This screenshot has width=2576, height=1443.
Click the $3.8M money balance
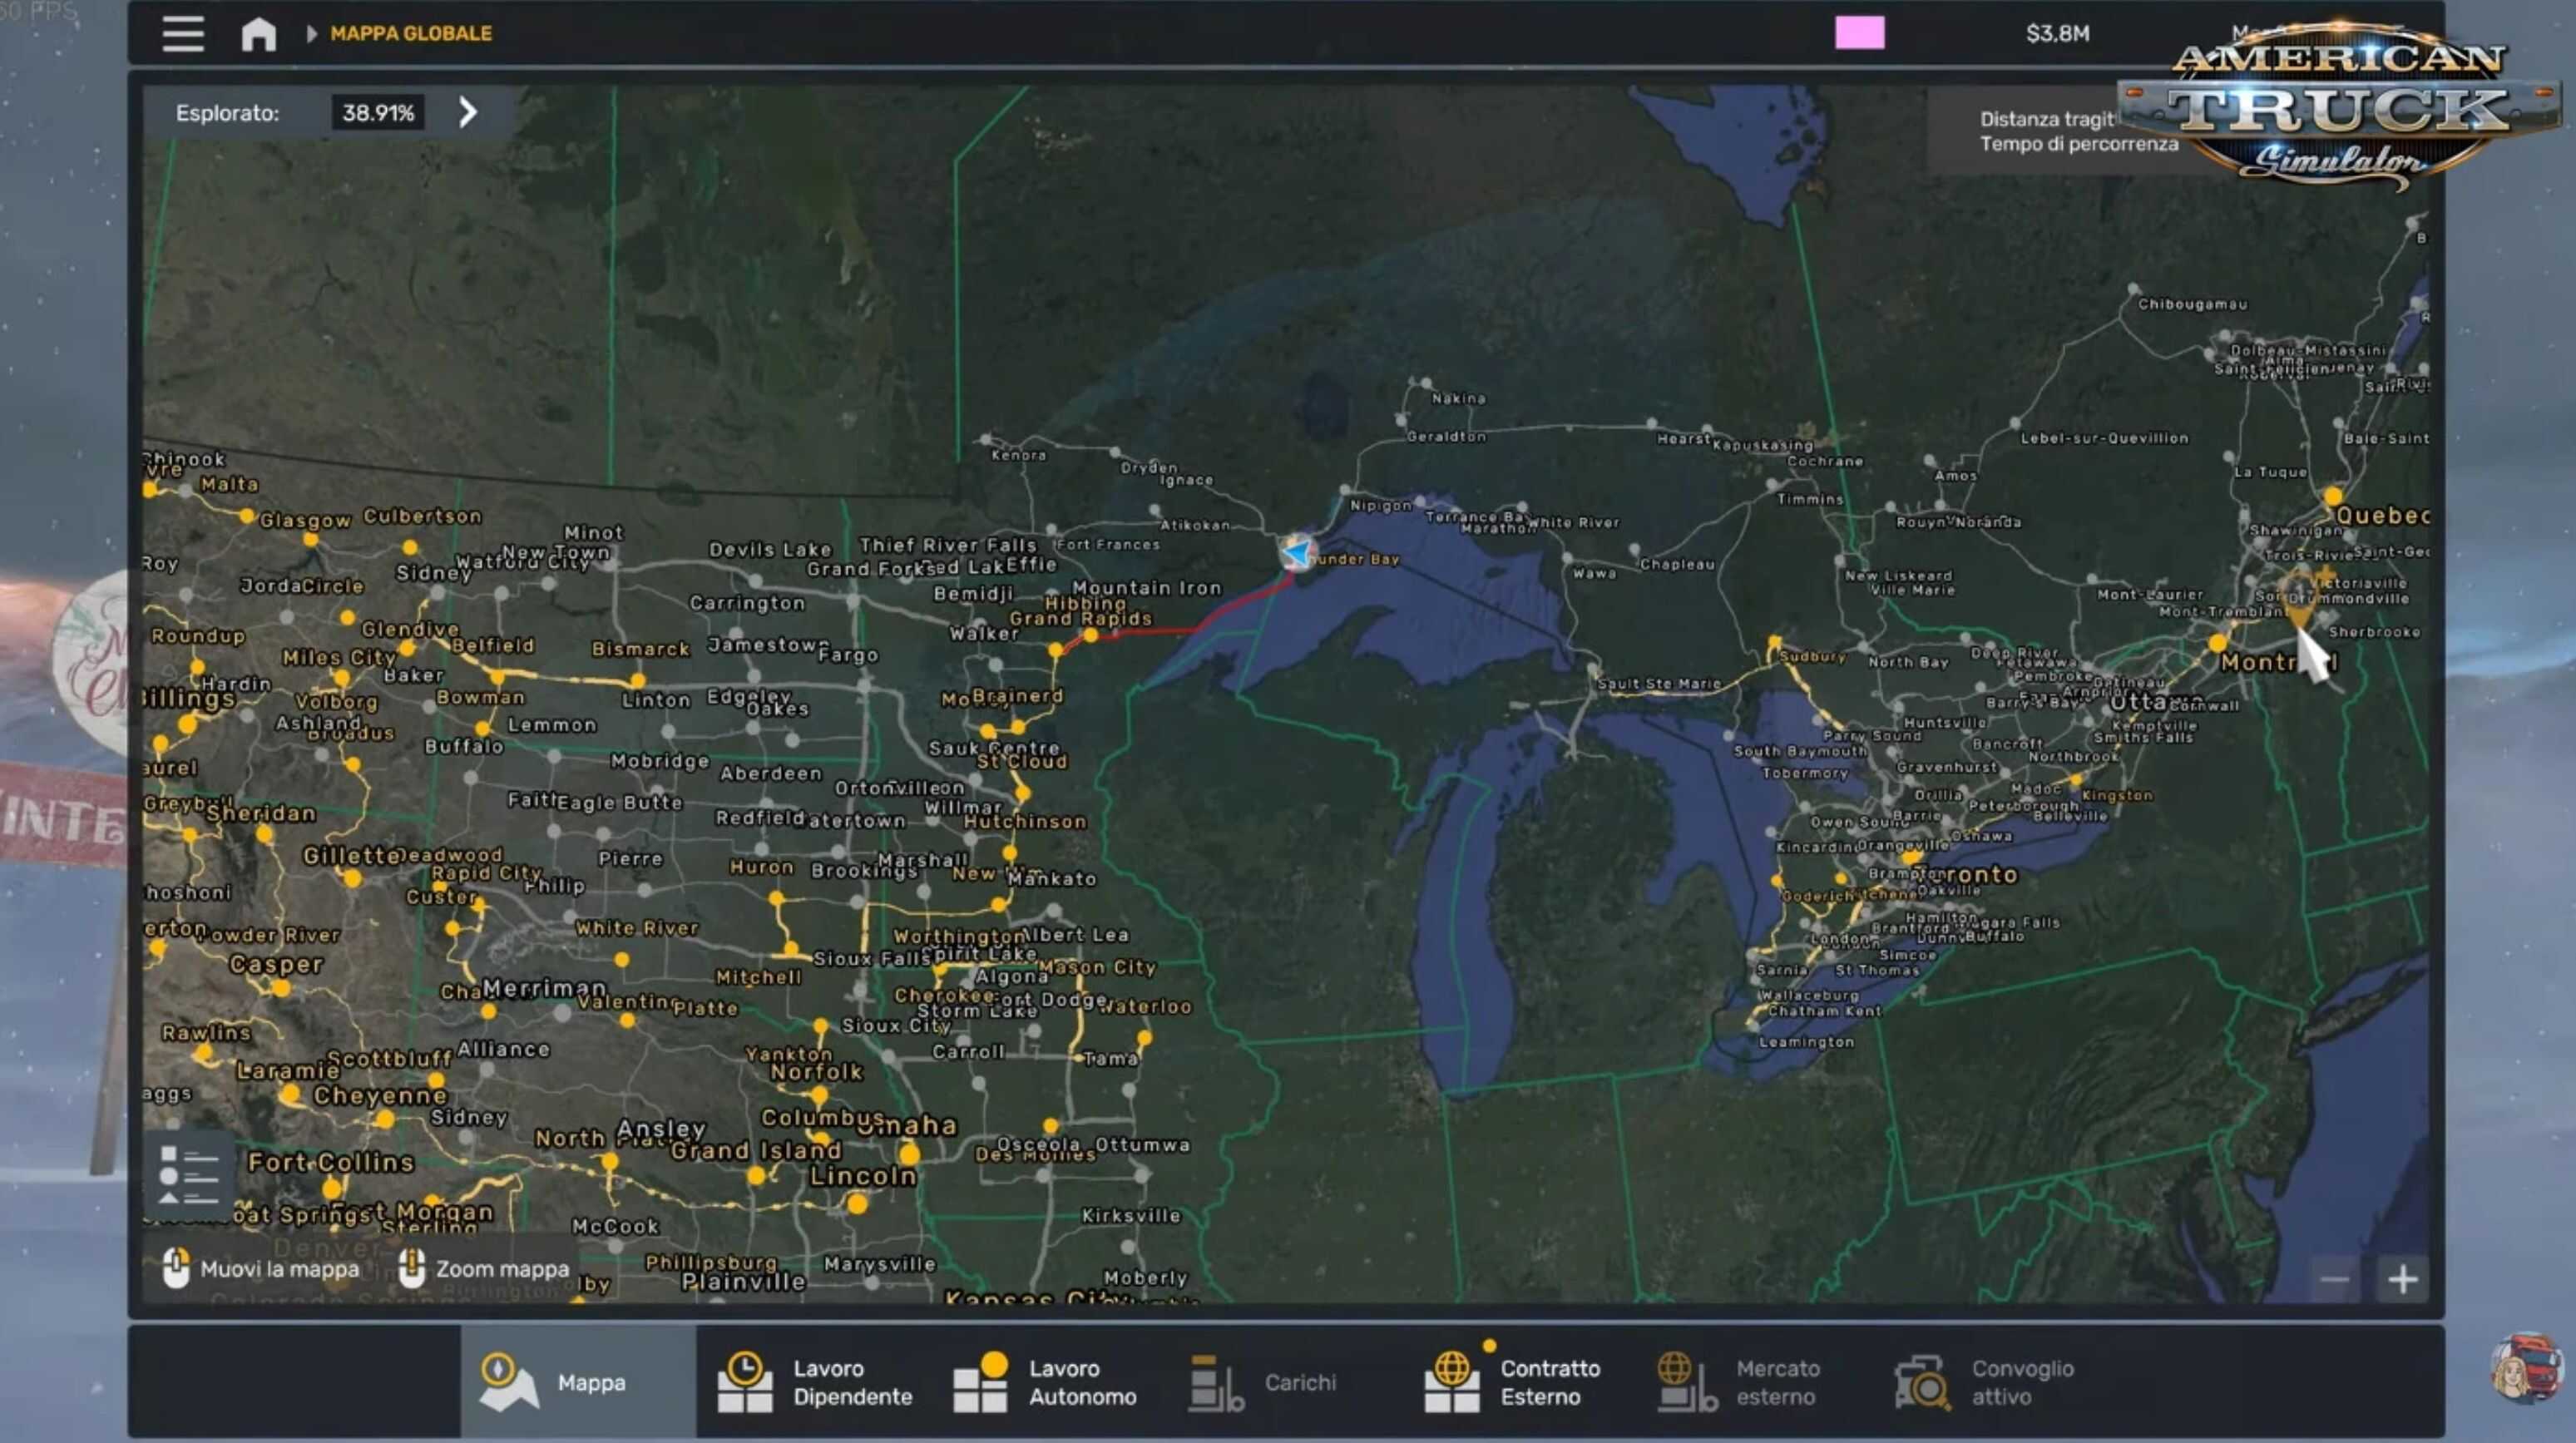click(2057, 33)
